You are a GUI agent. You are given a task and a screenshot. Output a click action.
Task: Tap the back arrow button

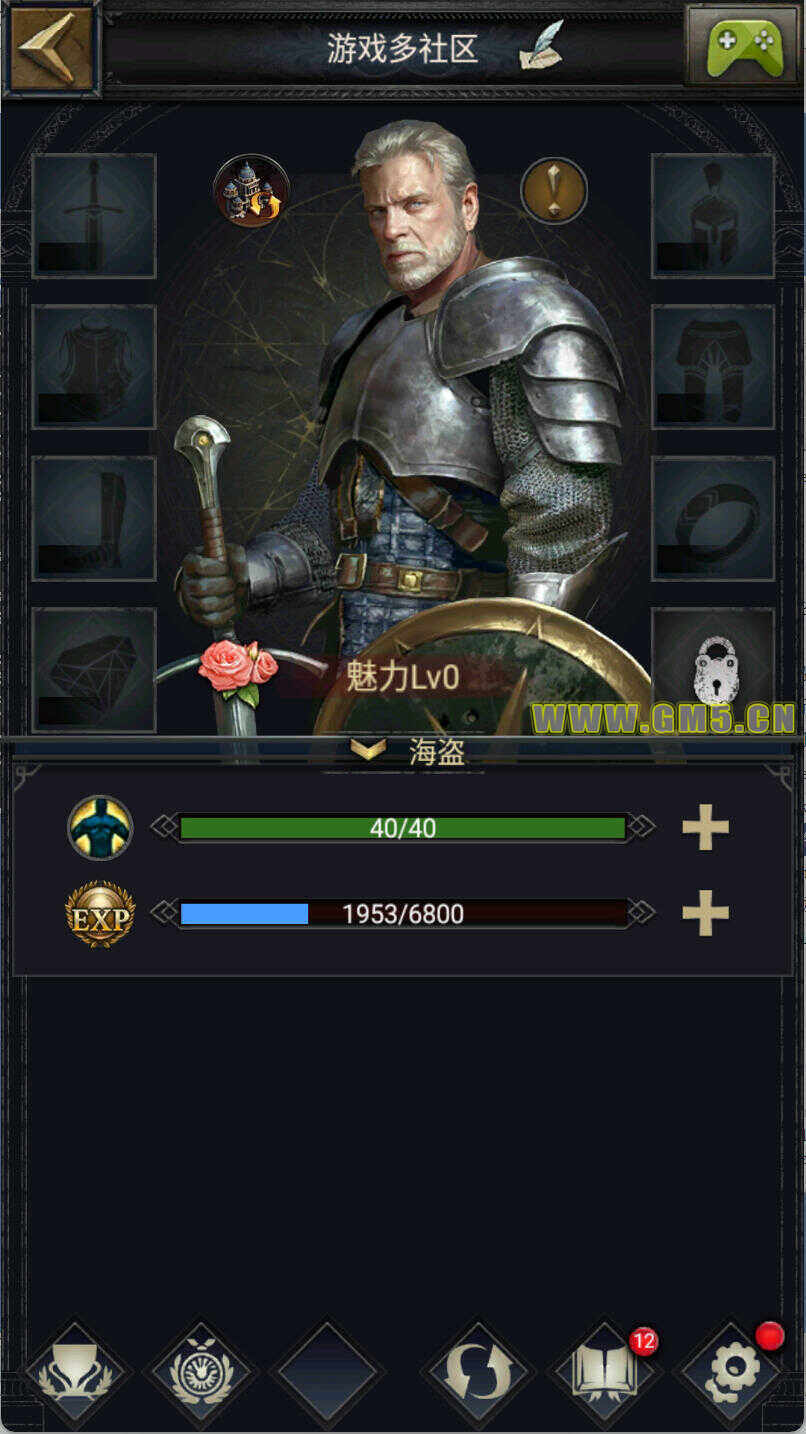pos(50,48)
